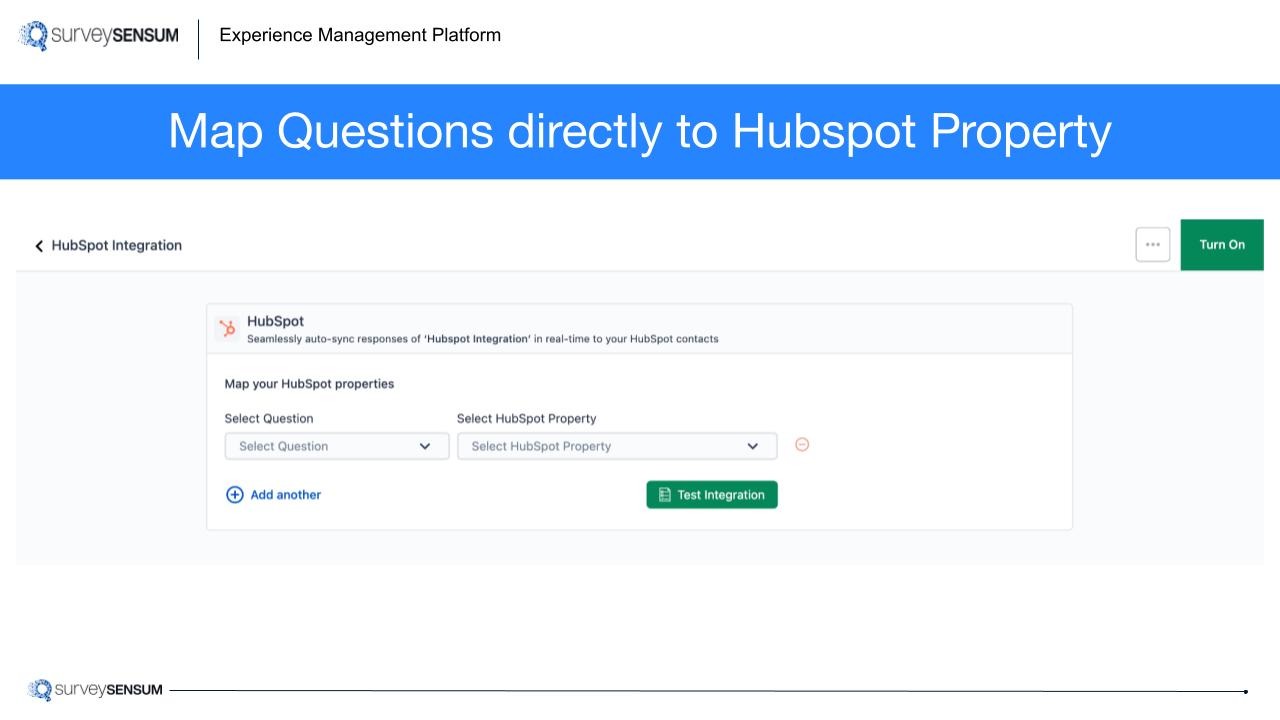
Task: Click the Map your HubSpot properties heading
Action: [309, 383]
